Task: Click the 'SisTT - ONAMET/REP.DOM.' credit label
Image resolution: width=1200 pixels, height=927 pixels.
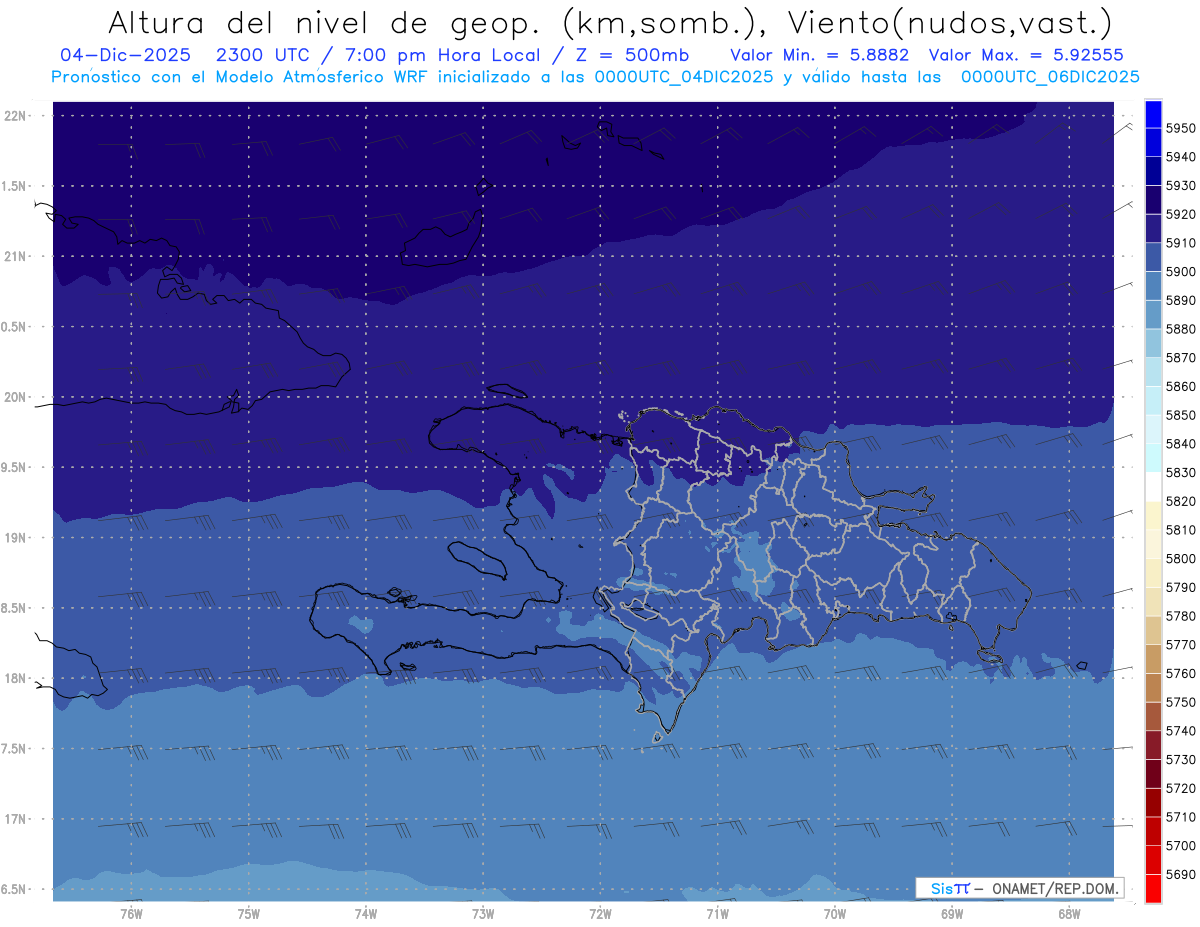Action: (1020, 888)
